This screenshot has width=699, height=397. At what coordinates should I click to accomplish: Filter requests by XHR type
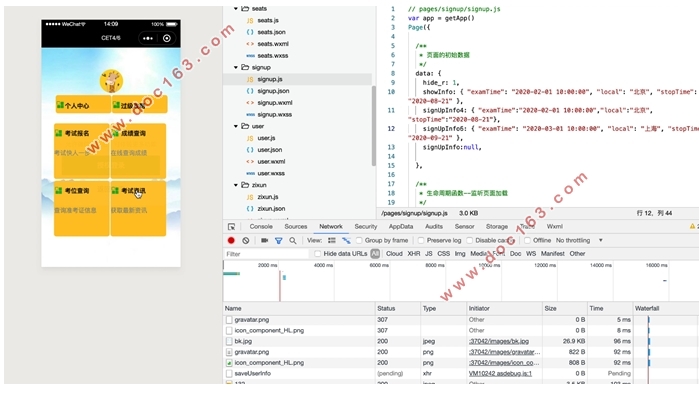click(414, 254)
